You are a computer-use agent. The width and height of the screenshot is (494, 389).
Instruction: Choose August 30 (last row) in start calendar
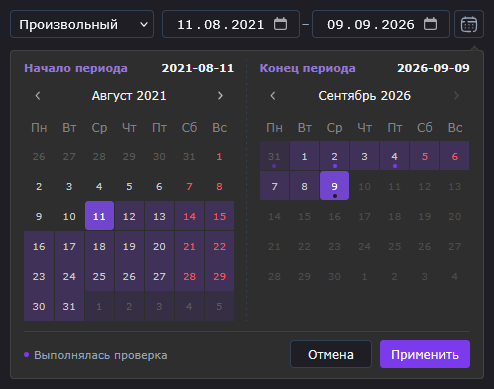(39, 306)
